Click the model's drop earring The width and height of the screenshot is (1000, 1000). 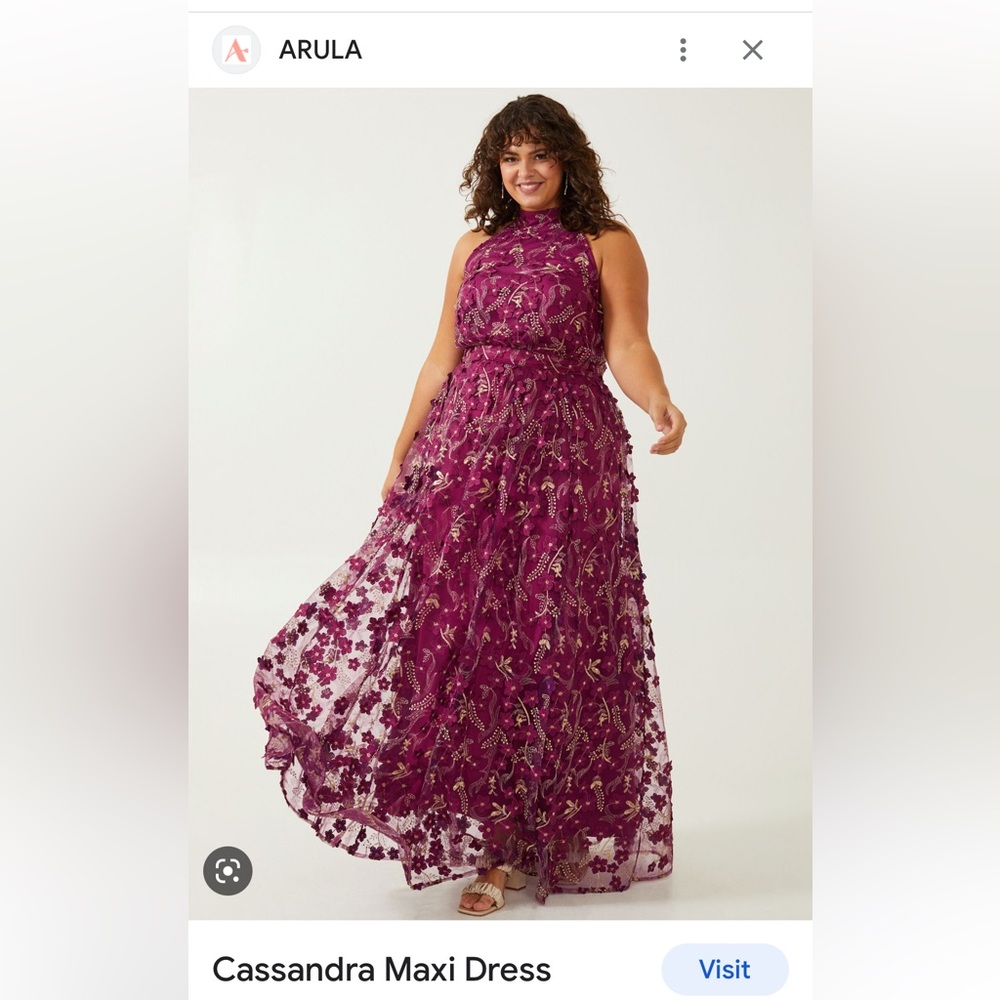pyautogui.click(x=566, y=186)
